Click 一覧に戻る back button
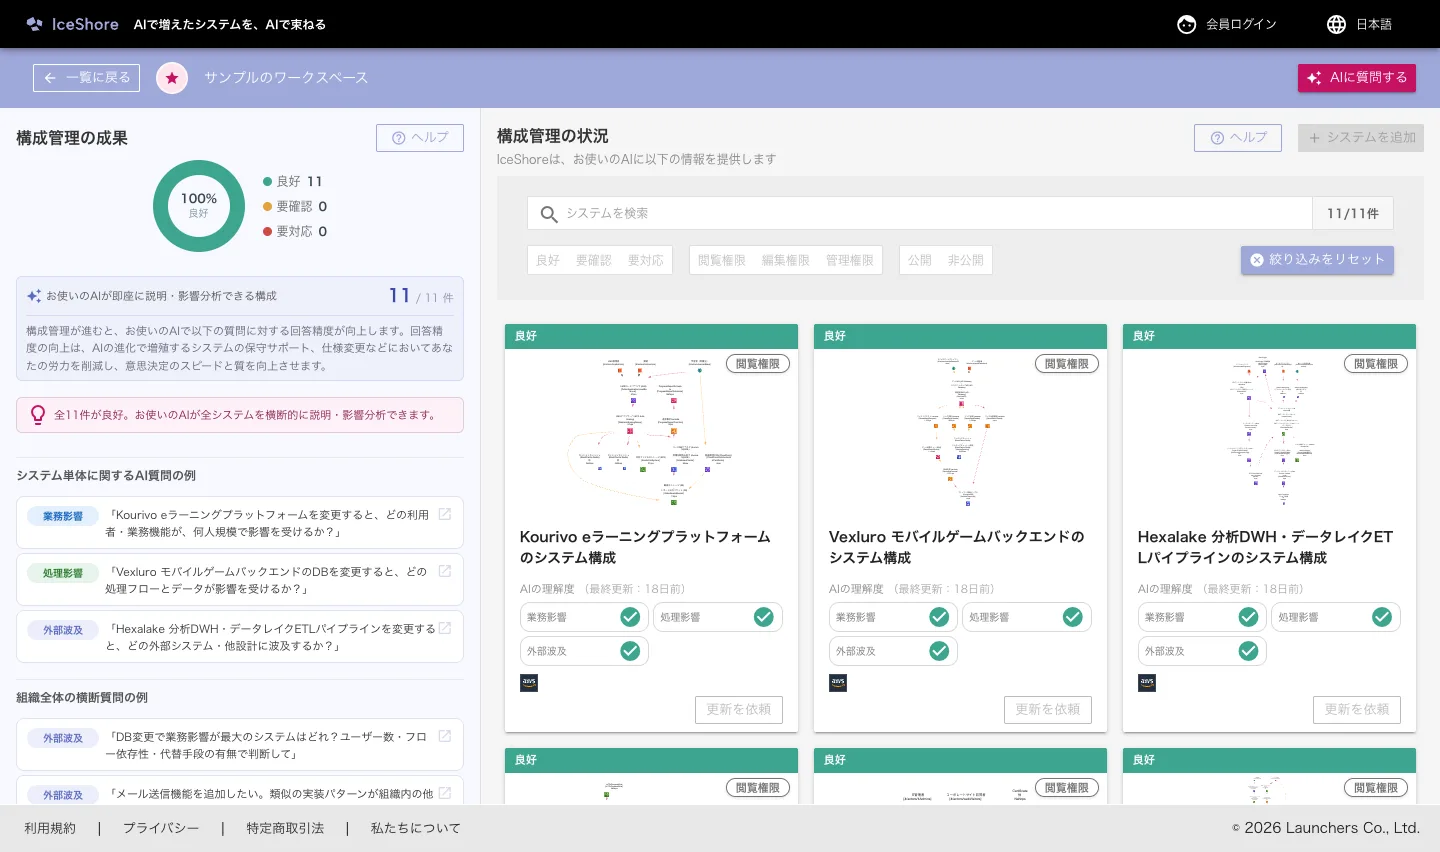This screenshot has height=852, width=1440. [x=86, y=78]
